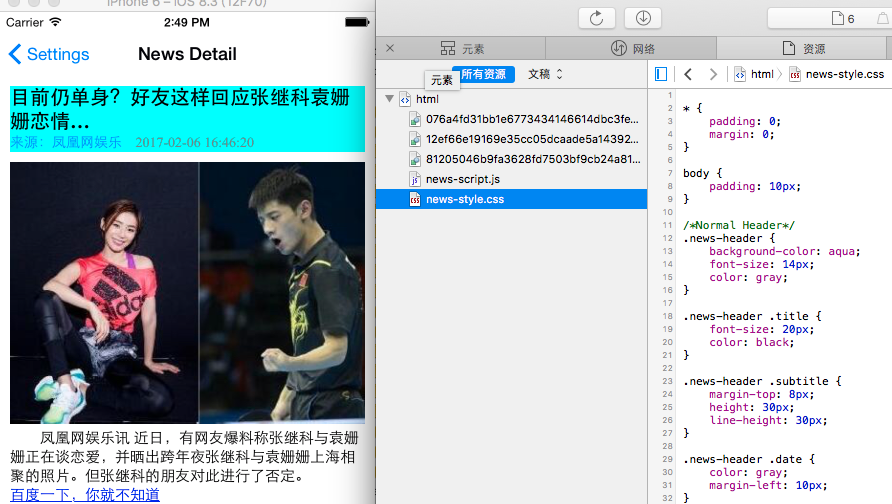Tap the news photo in the article

tap(187, 292)
